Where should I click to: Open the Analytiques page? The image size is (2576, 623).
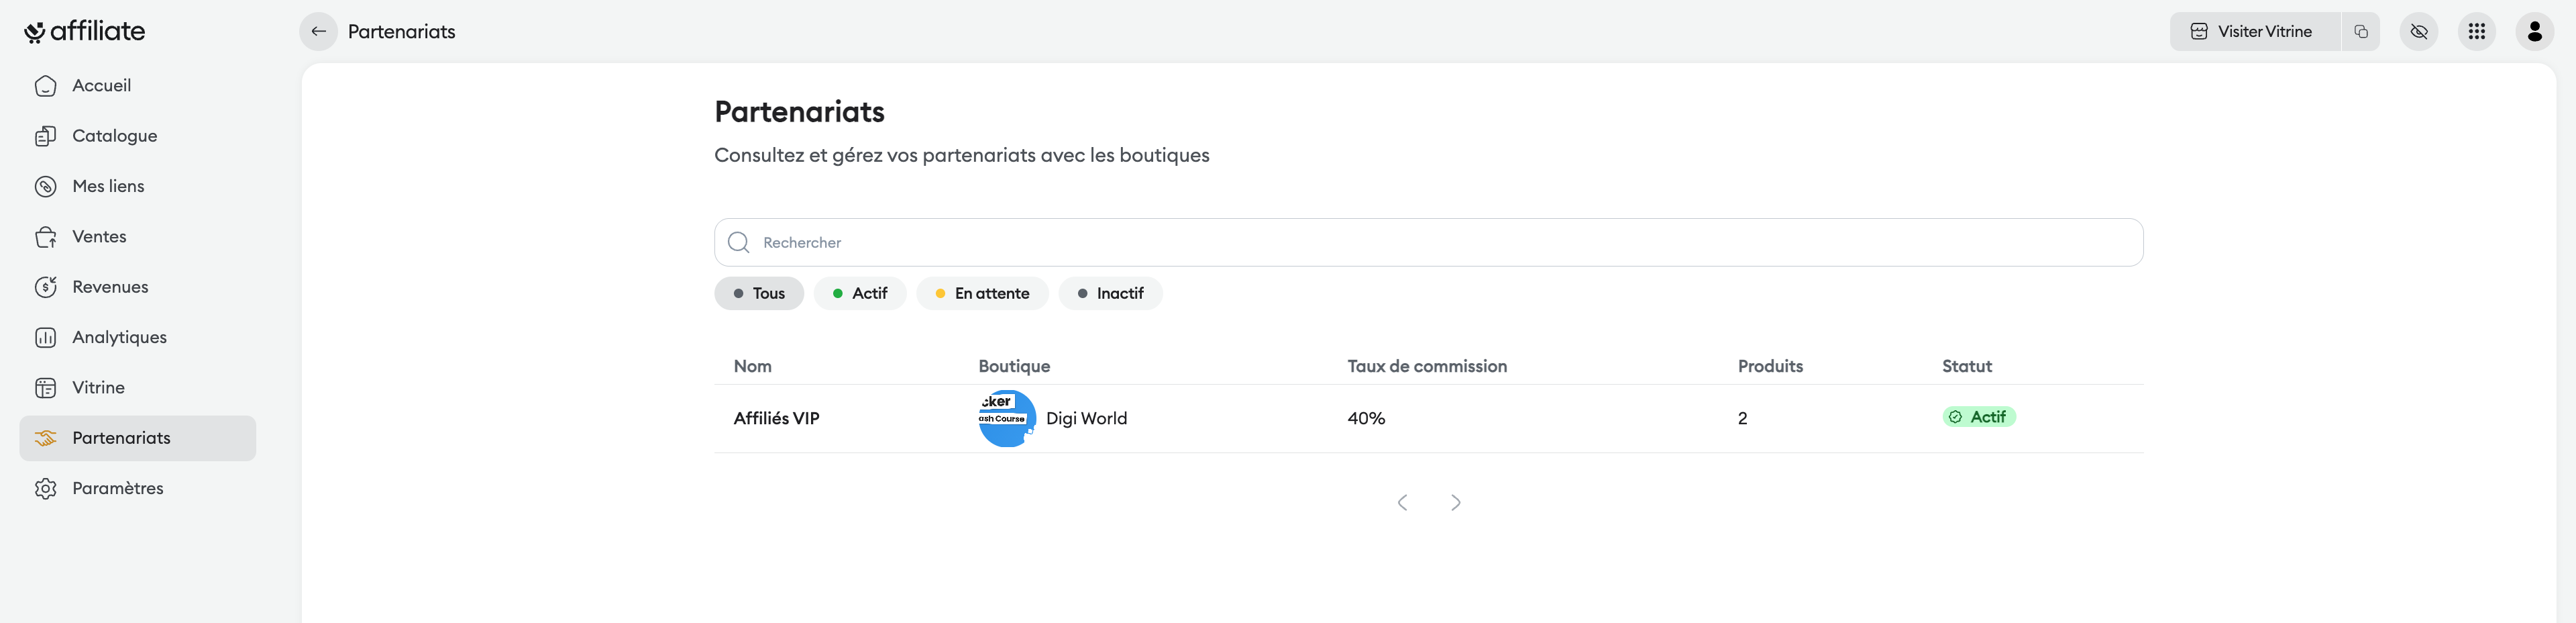click(x=119, y=337)
